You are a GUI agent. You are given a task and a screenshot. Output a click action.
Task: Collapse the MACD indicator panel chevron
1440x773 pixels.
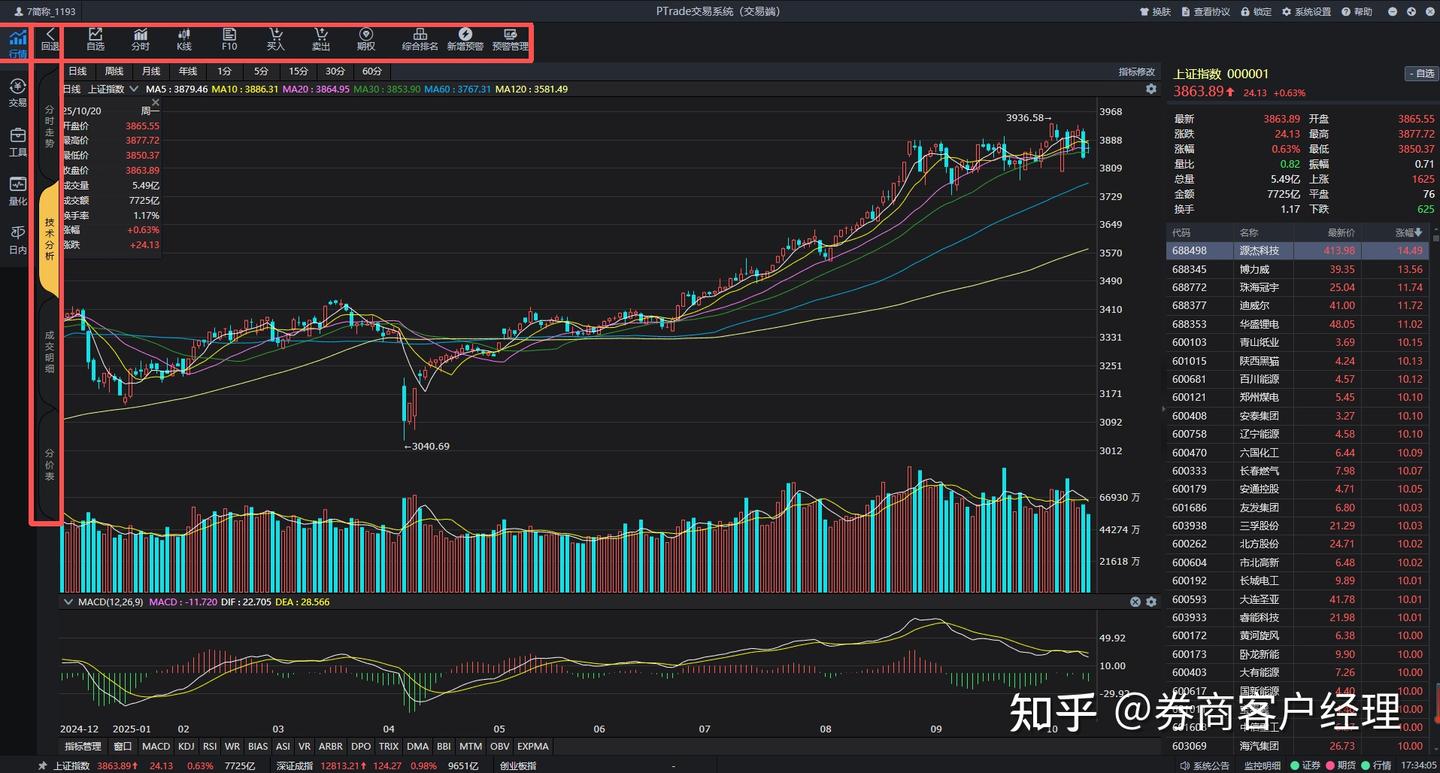coord(69,602)
